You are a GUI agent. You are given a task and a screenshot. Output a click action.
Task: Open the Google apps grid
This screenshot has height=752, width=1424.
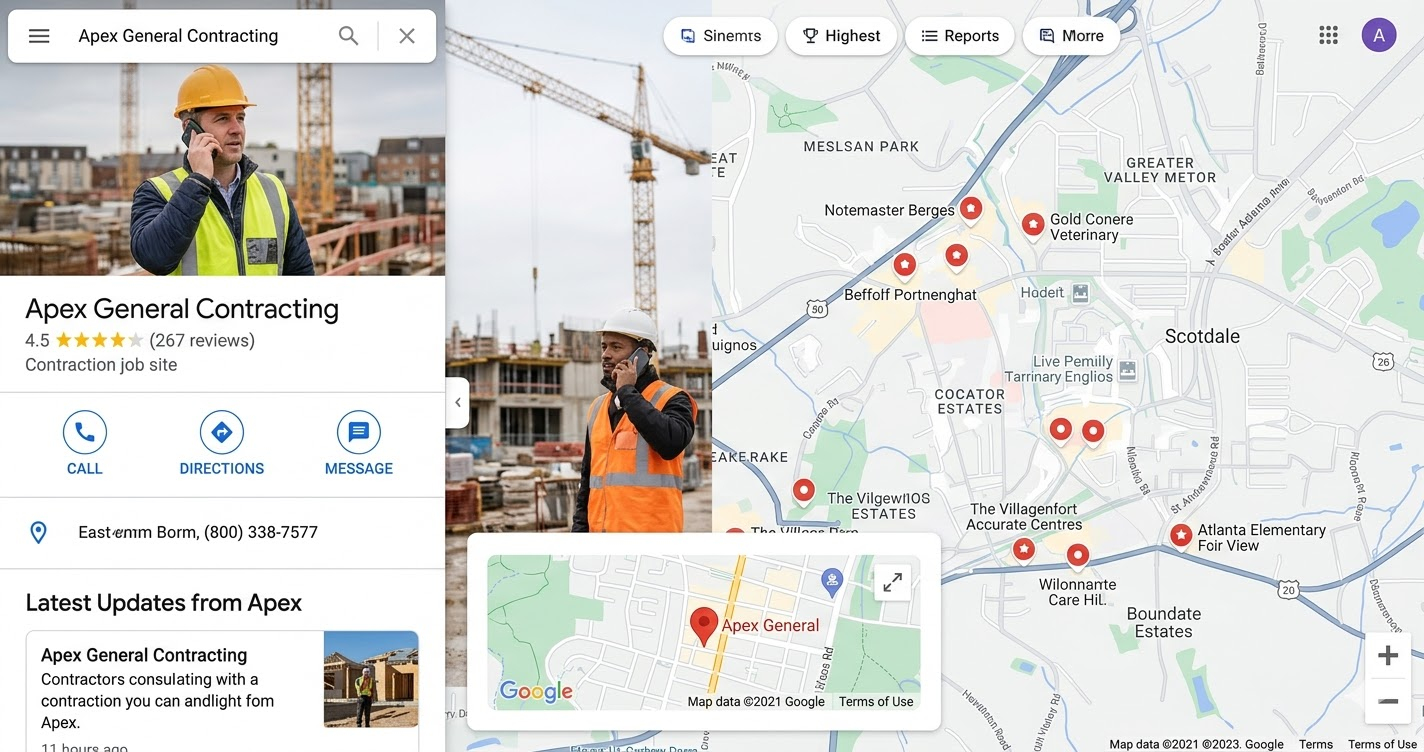click(x=1328, y=36)
